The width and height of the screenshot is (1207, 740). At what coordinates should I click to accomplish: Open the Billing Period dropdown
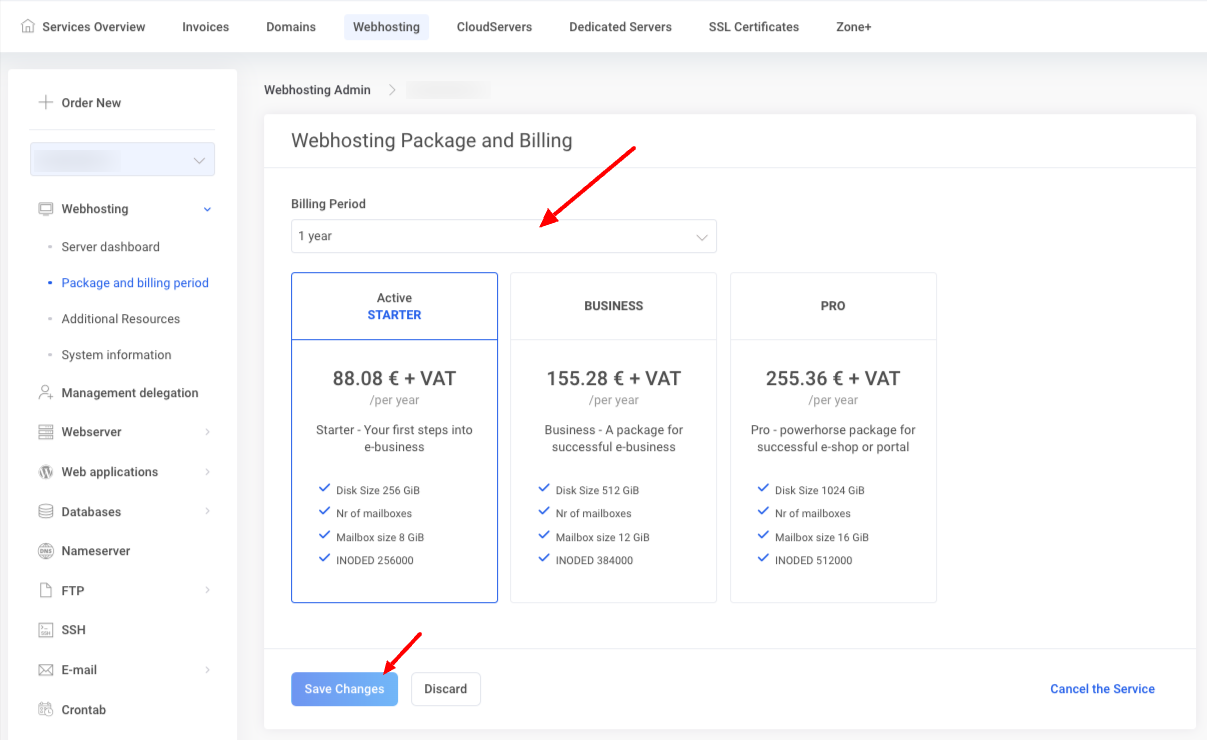503,236
